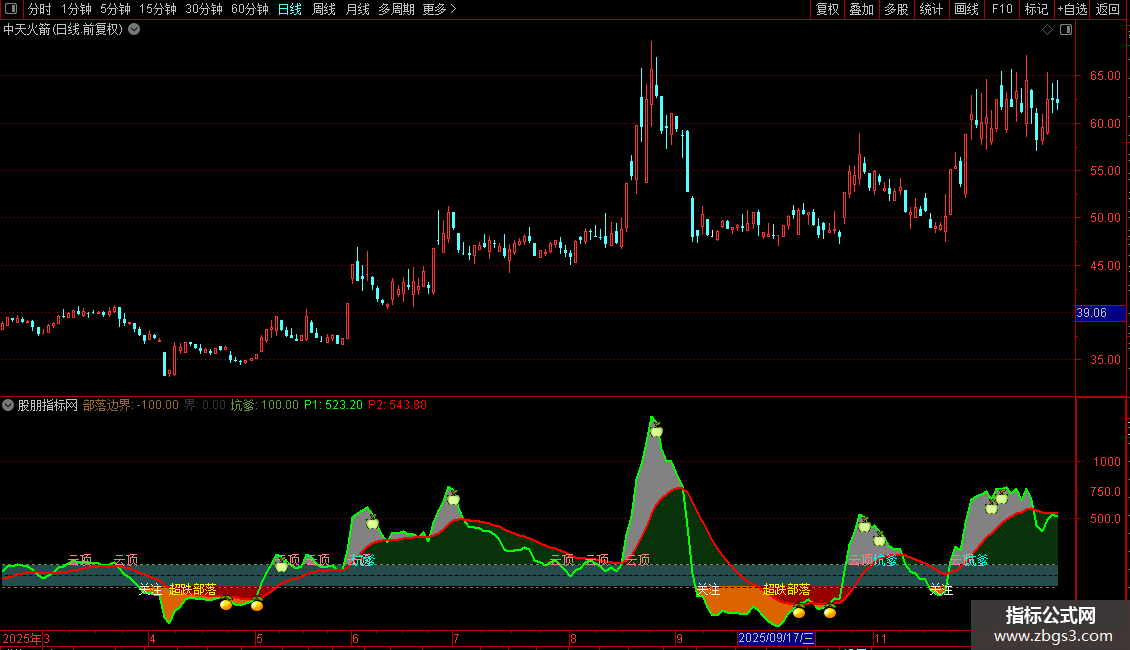This screenshot has width=1130, height=650.
Task: Switch to 分时 view
Action: [40, 9]
